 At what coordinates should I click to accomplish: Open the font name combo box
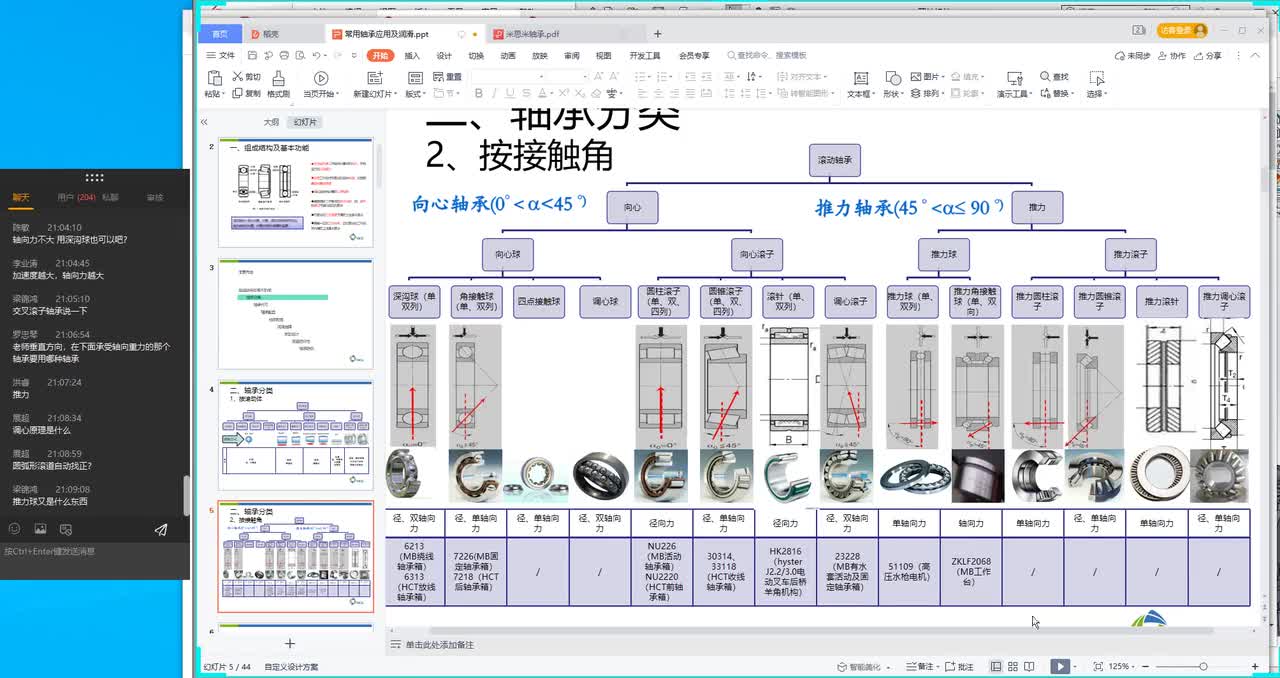coord(508,77)
